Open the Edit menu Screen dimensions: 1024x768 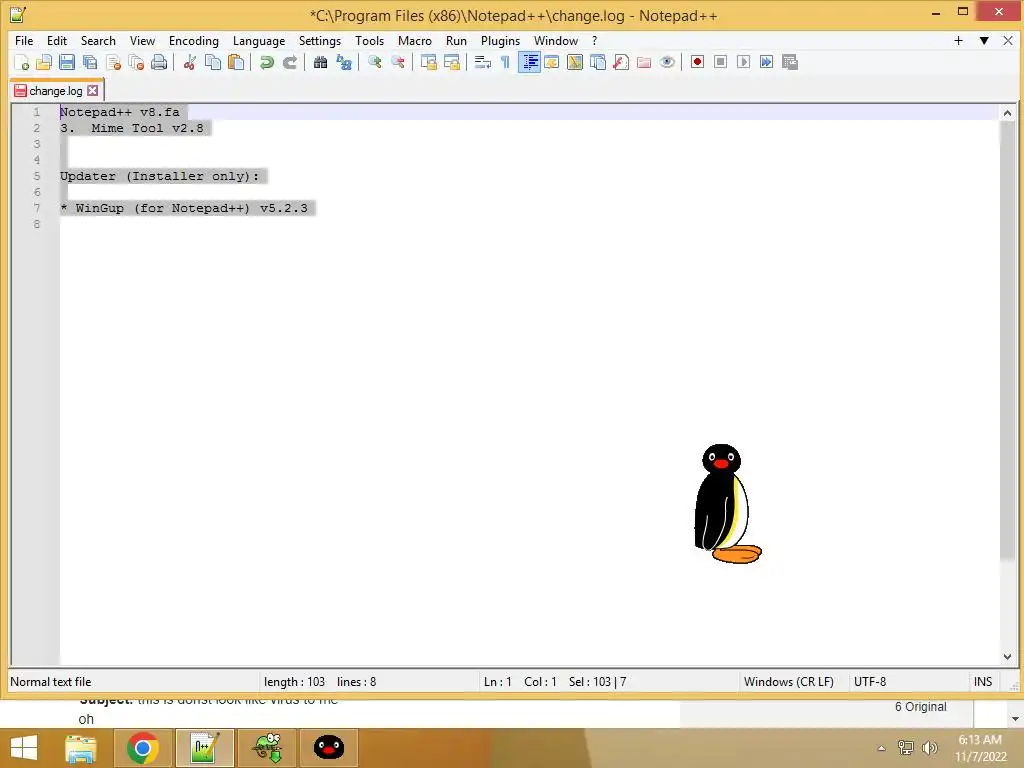coord(57,40)
